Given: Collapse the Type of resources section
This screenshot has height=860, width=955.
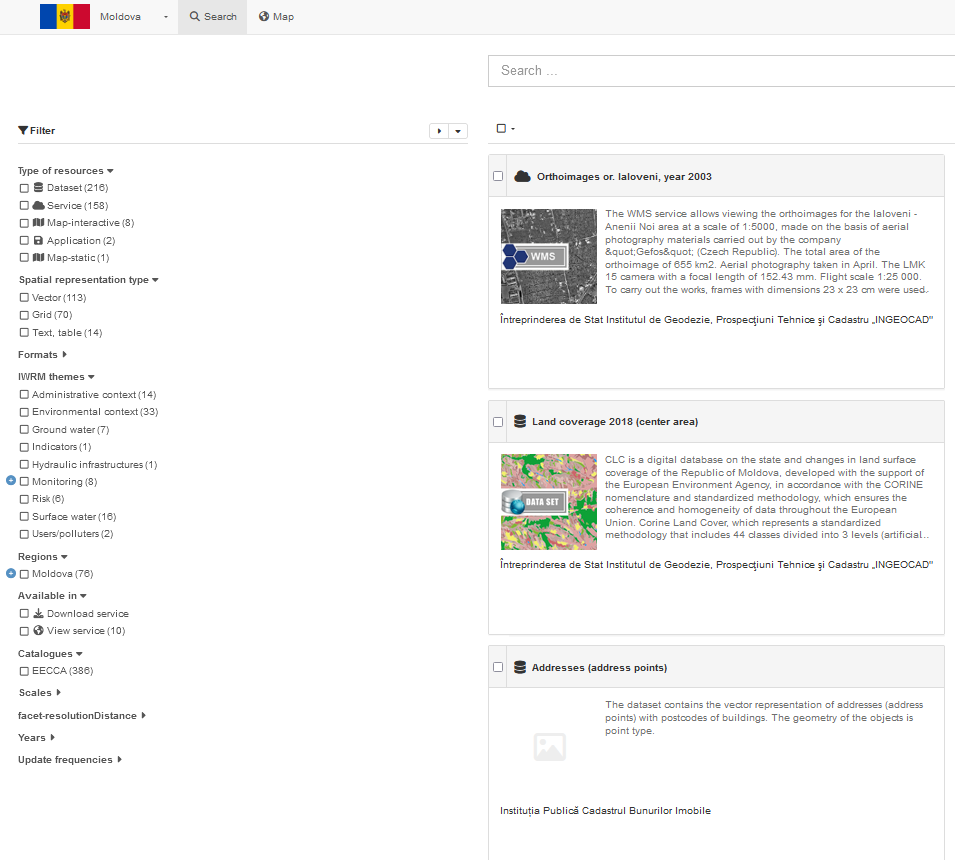Looking at the screenshot, I should (x=65, y=171).
